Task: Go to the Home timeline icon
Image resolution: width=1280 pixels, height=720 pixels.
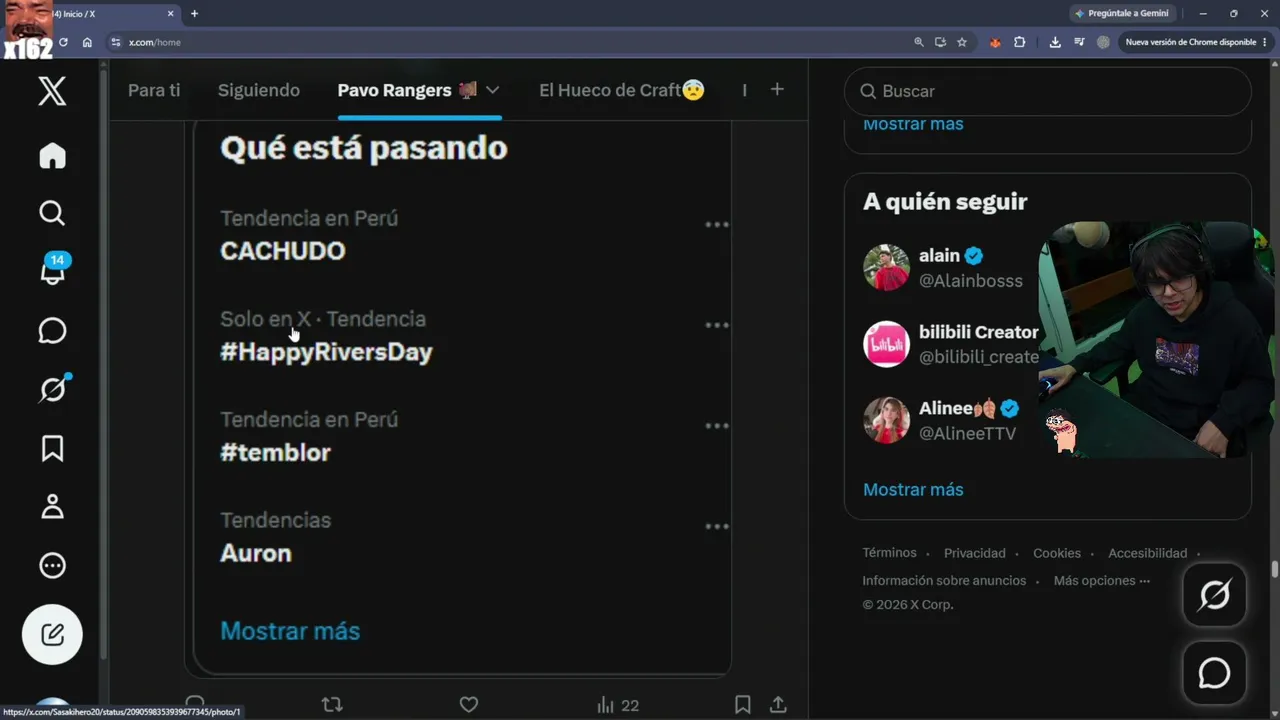Action: point(52,156)
